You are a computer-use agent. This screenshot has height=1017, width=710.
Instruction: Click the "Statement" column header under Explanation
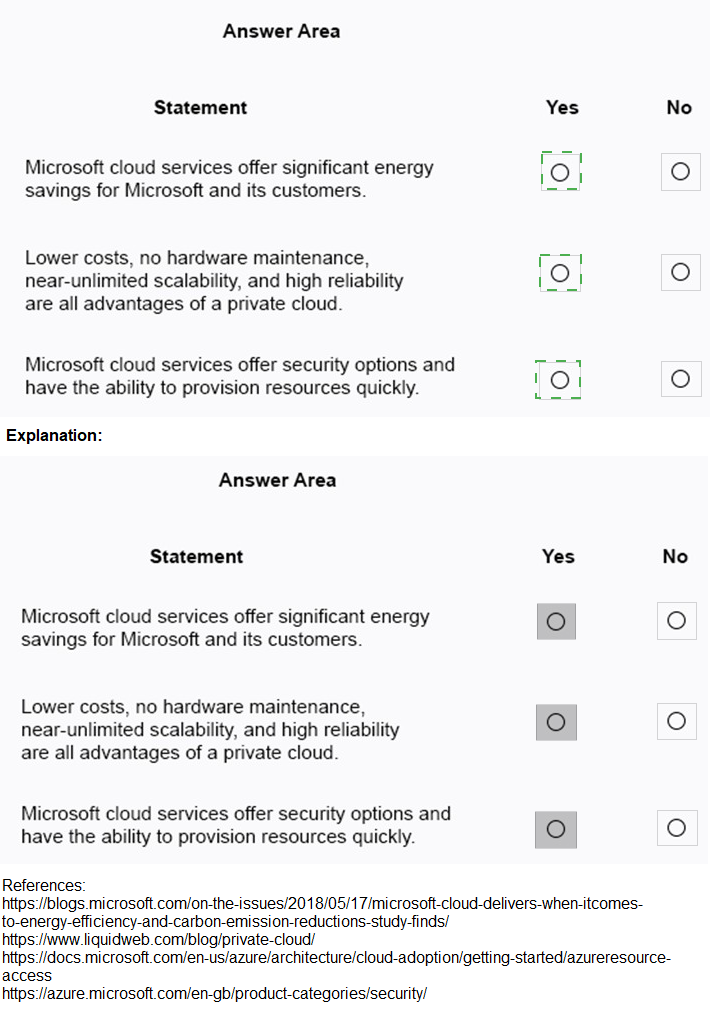point(196,556)
